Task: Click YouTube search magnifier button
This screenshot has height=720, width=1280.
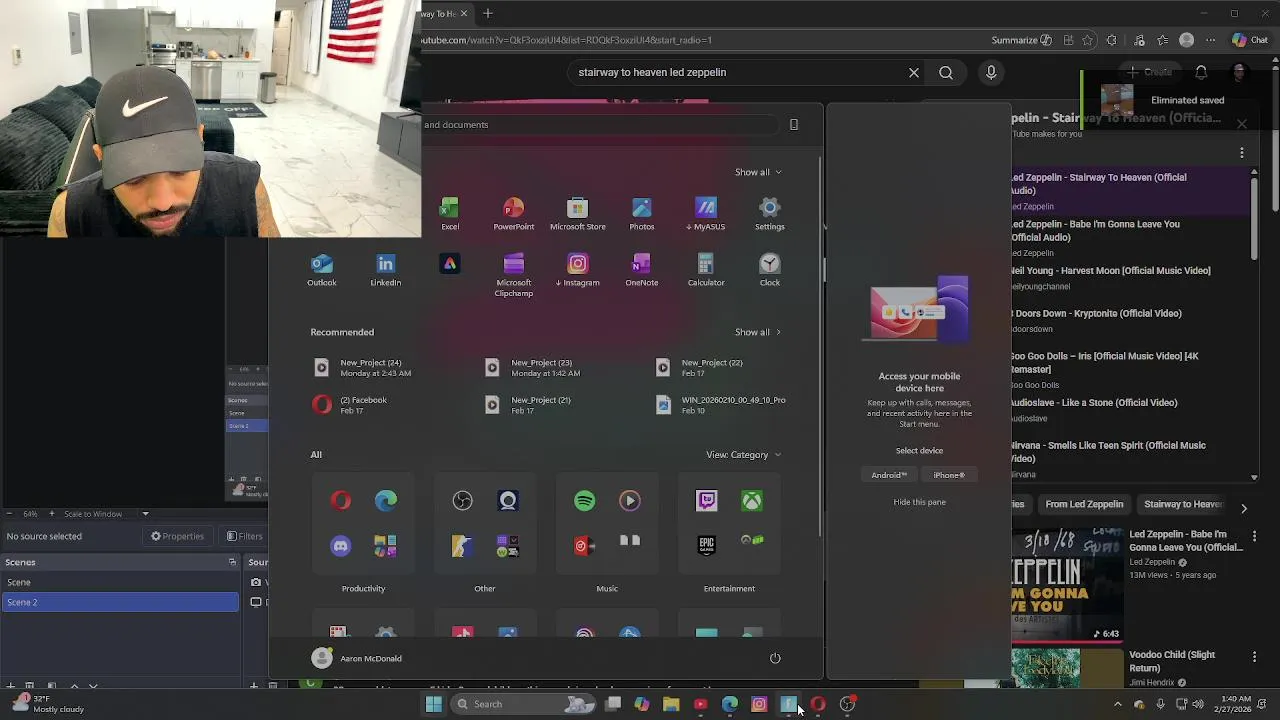Action: pyautogui.click(x=946, y=72)
